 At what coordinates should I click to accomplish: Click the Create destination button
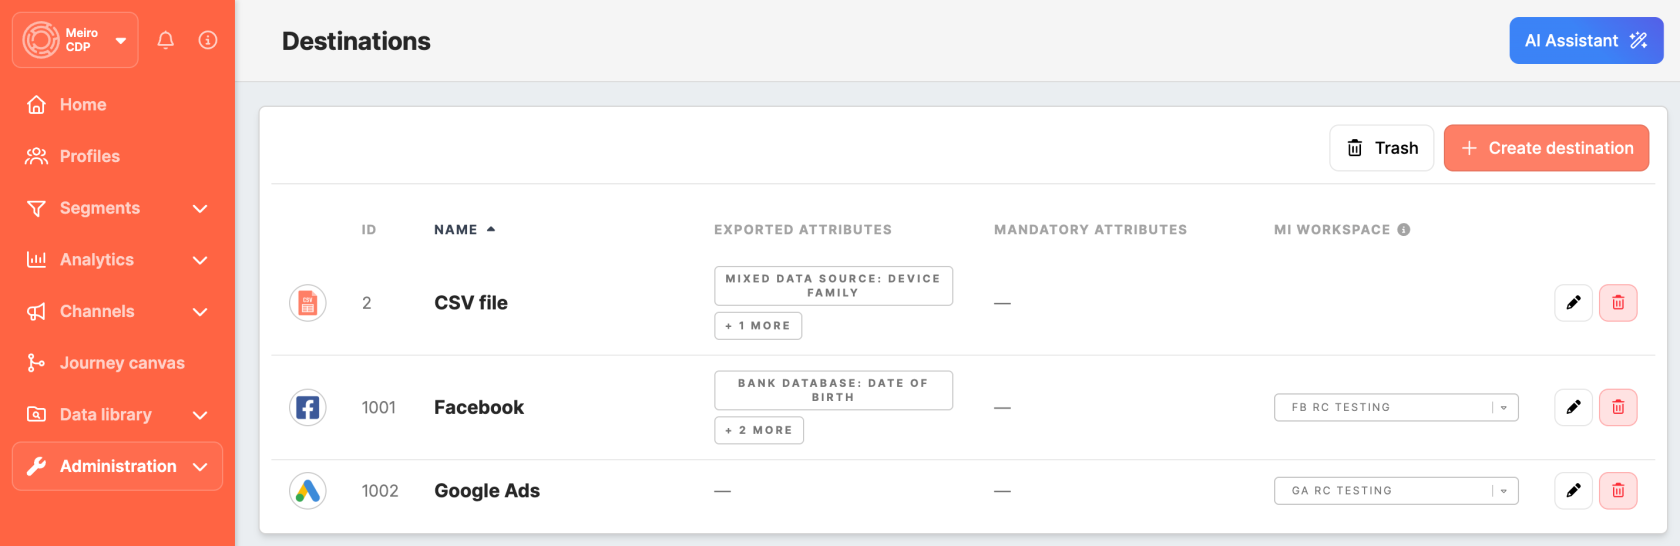pyautogui.click(x=1546, y=148)
